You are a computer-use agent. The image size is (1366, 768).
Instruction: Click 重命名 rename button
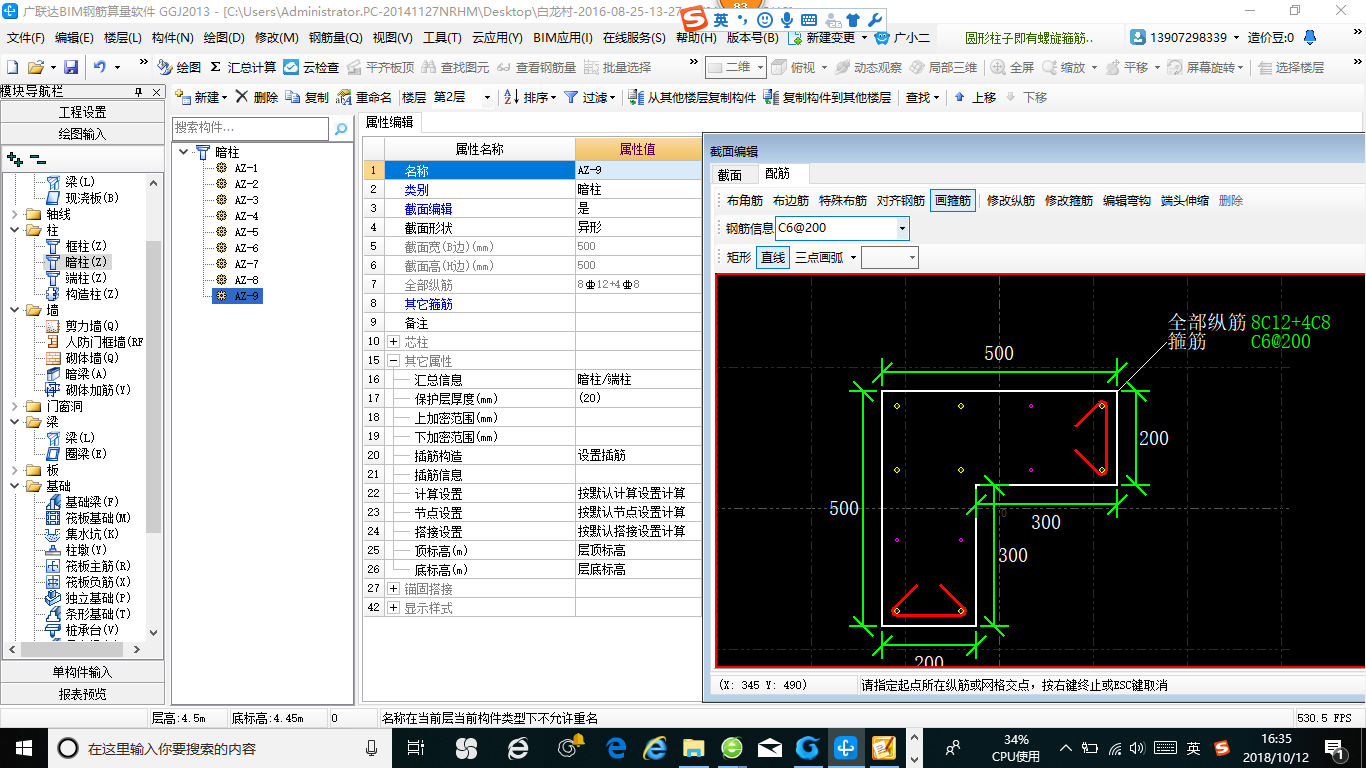(364, 97)
